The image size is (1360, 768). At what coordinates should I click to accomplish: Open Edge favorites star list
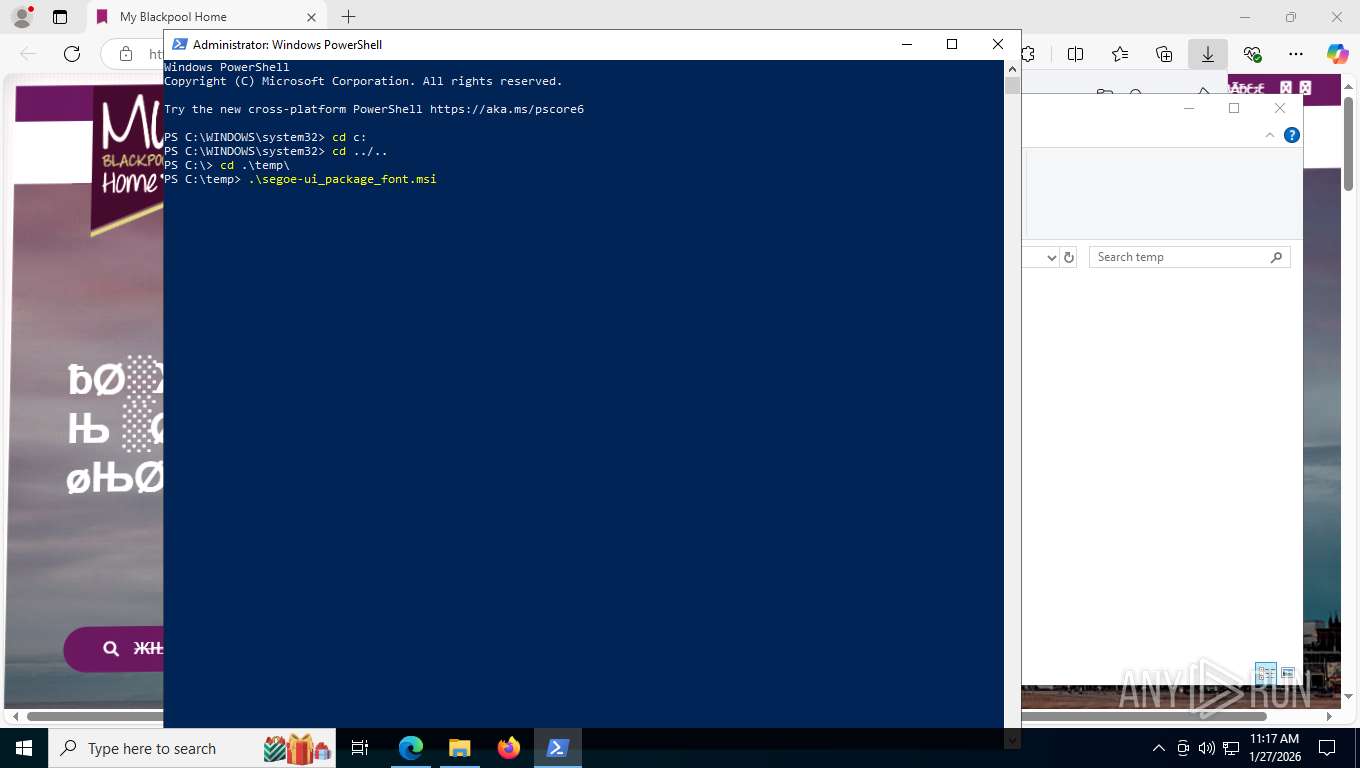(x=1119, y=54)
